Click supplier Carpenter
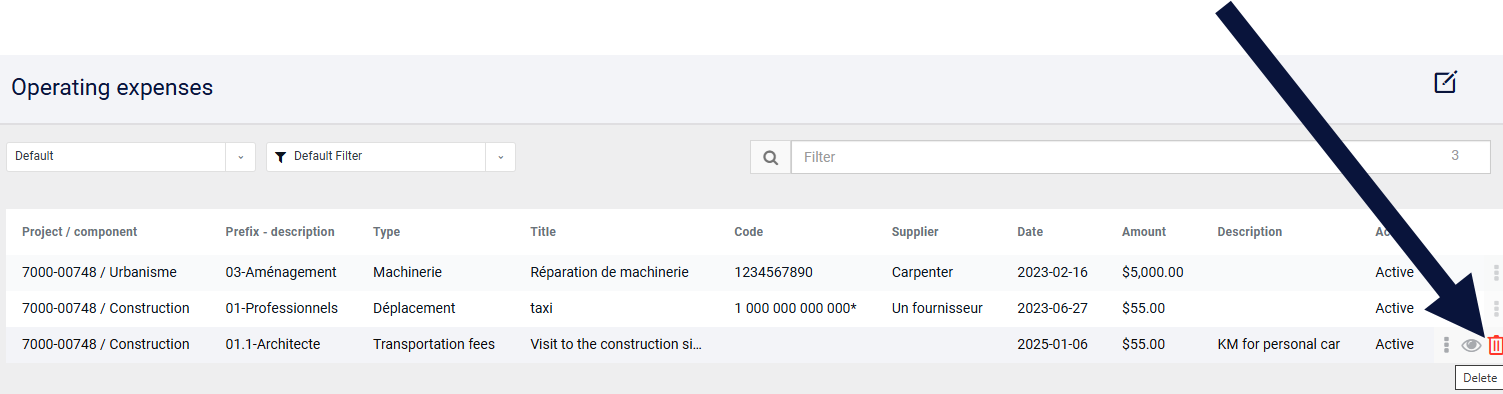 click(x=922, y=272)
